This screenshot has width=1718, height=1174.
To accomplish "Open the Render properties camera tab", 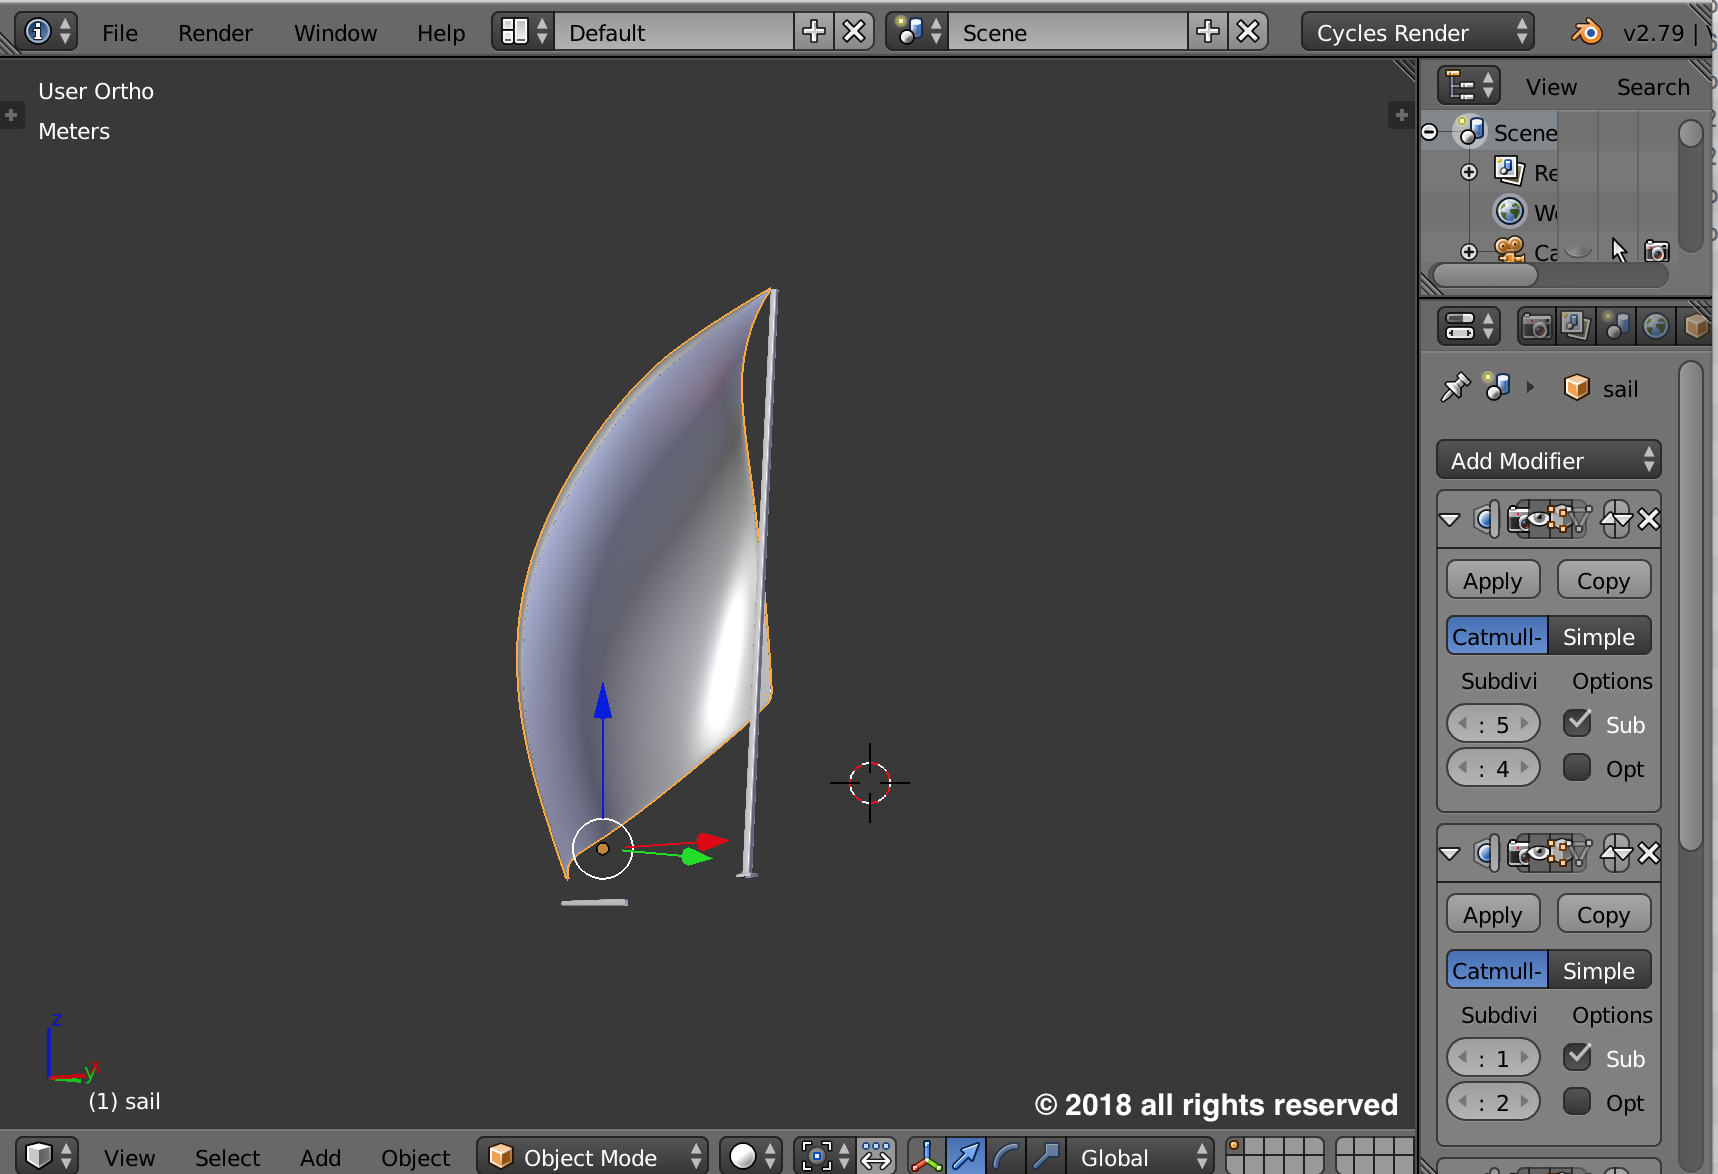I will tap(1536, 326).
